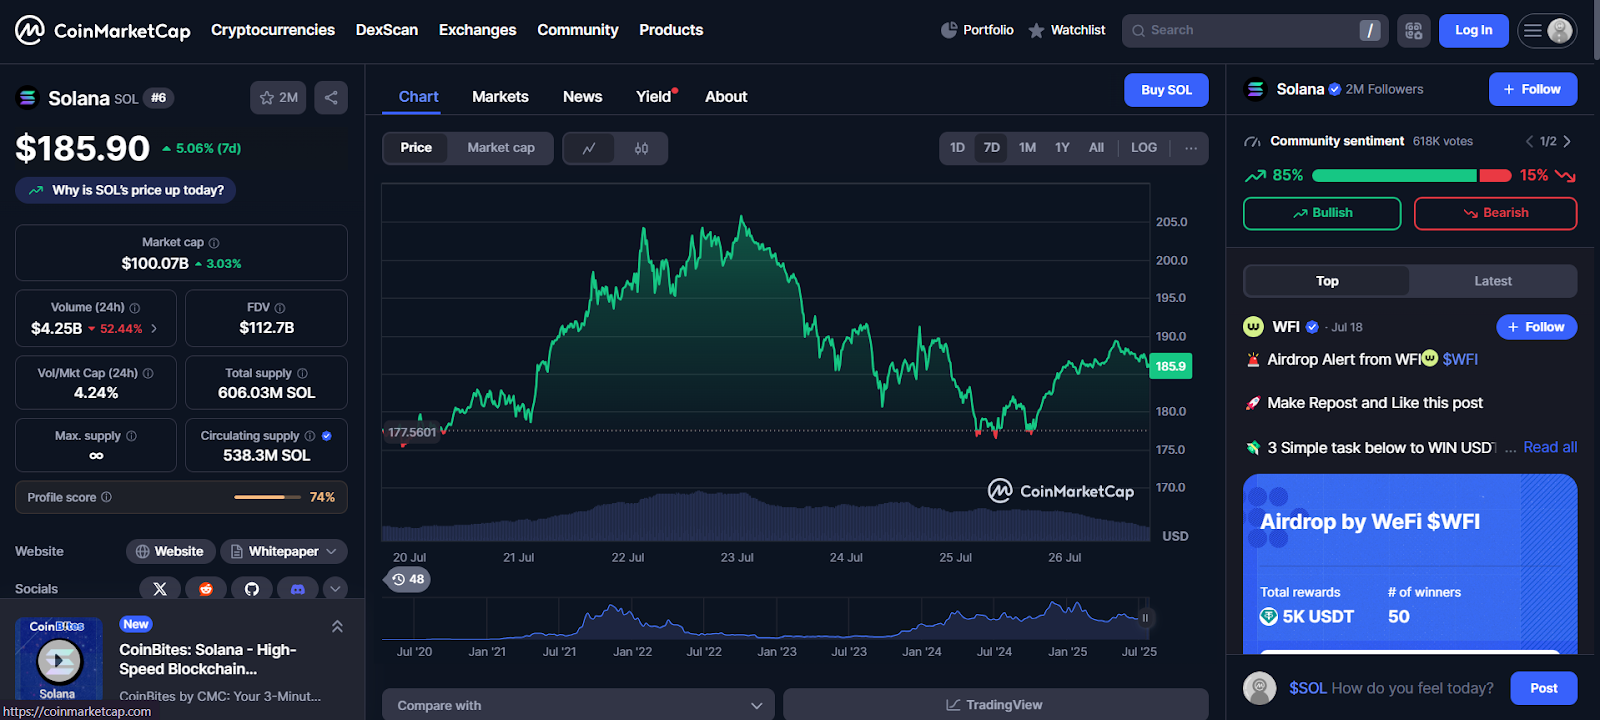Click the share icon next to Solana
Viewport: 1600px width, 720px height.
click(x=331, y=97)
